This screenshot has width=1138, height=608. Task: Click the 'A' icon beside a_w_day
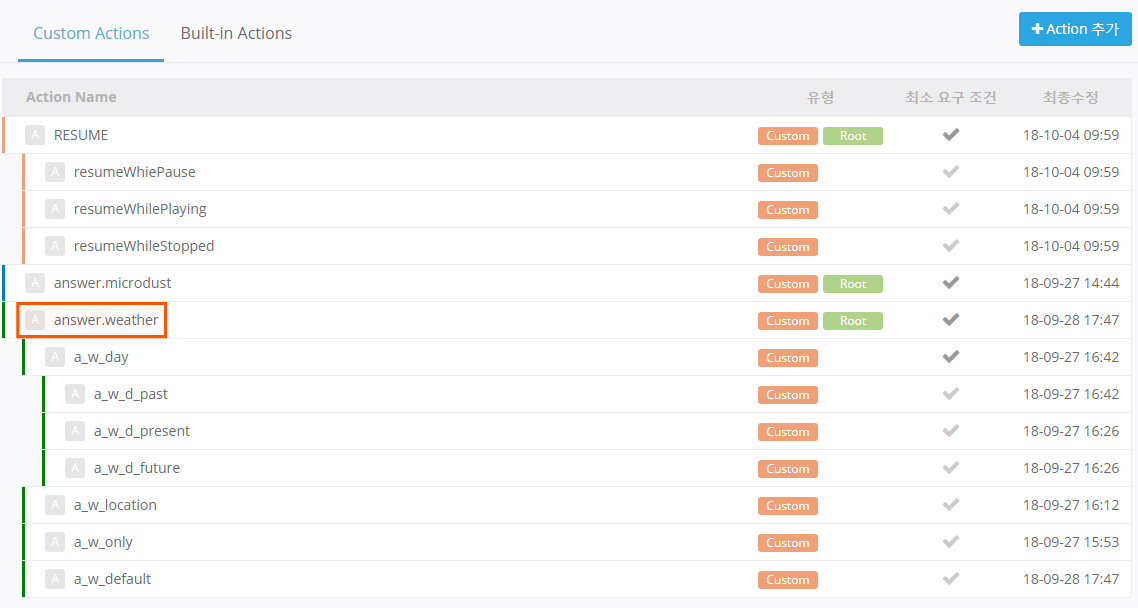coord(55,357)
